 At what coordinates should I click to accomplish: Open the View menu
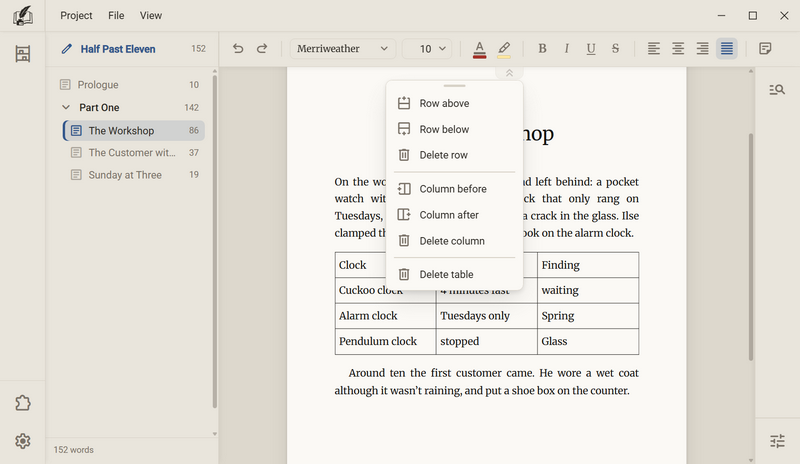[151, 15]
